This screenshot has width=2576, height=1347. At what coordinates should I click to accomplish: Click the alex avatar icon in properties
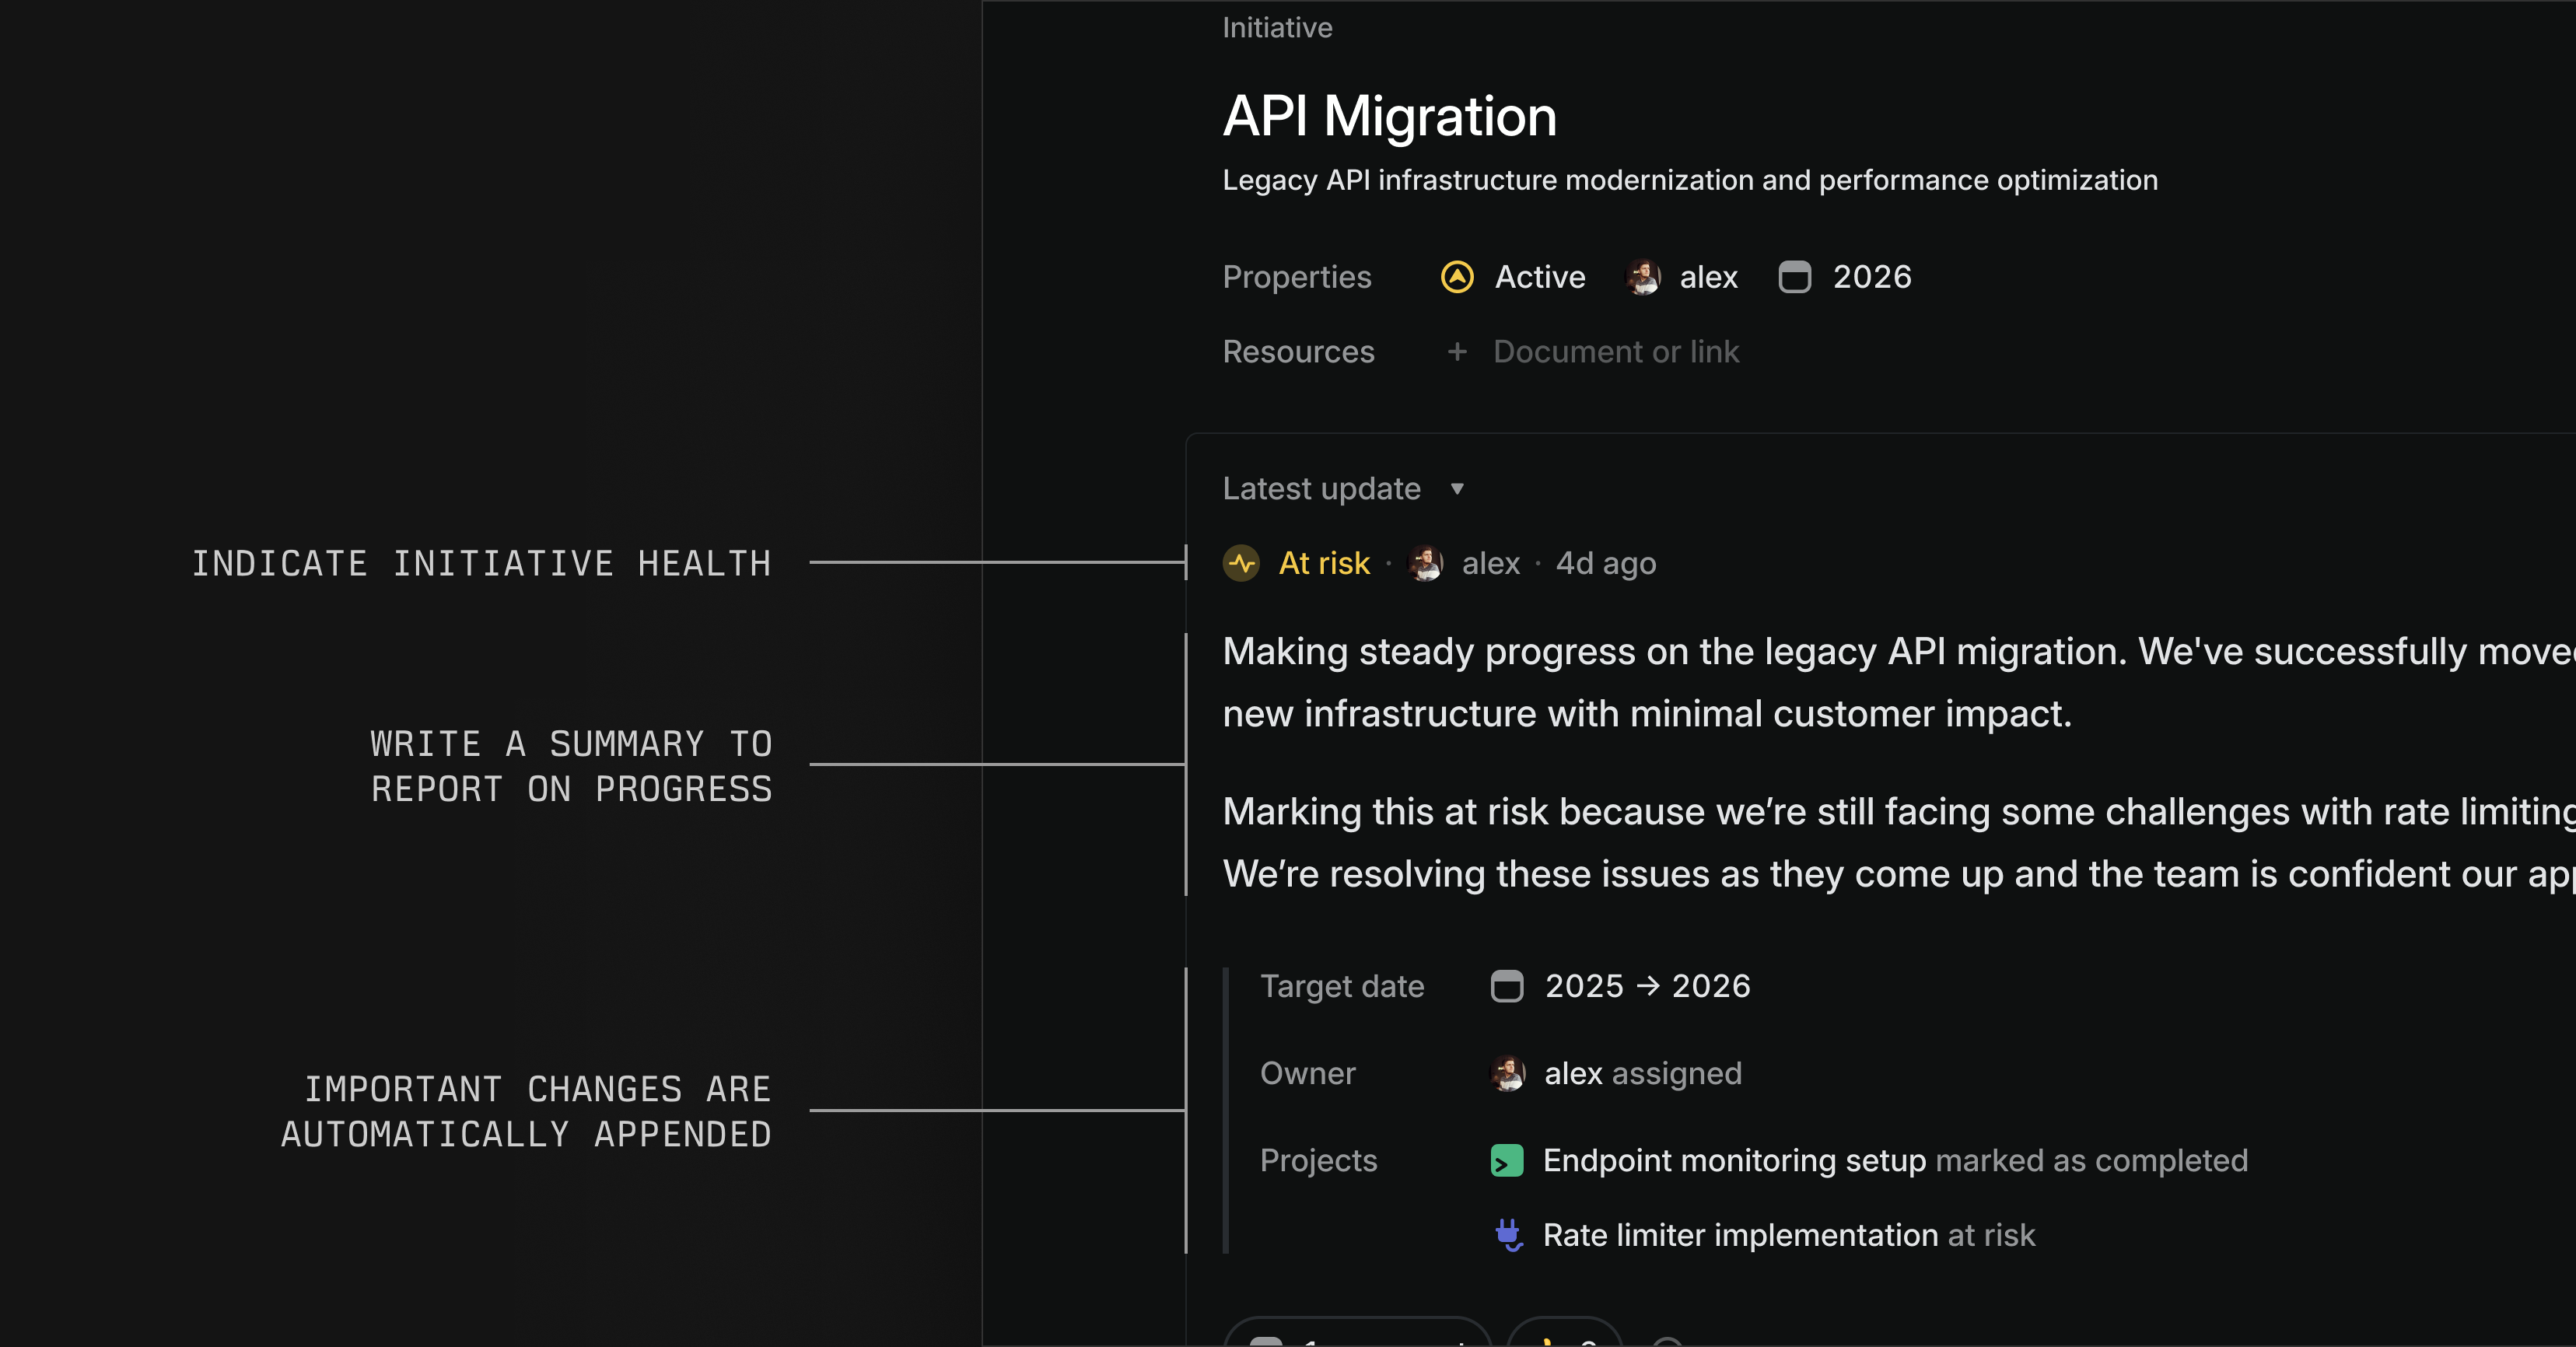[x=1644, y=276]
